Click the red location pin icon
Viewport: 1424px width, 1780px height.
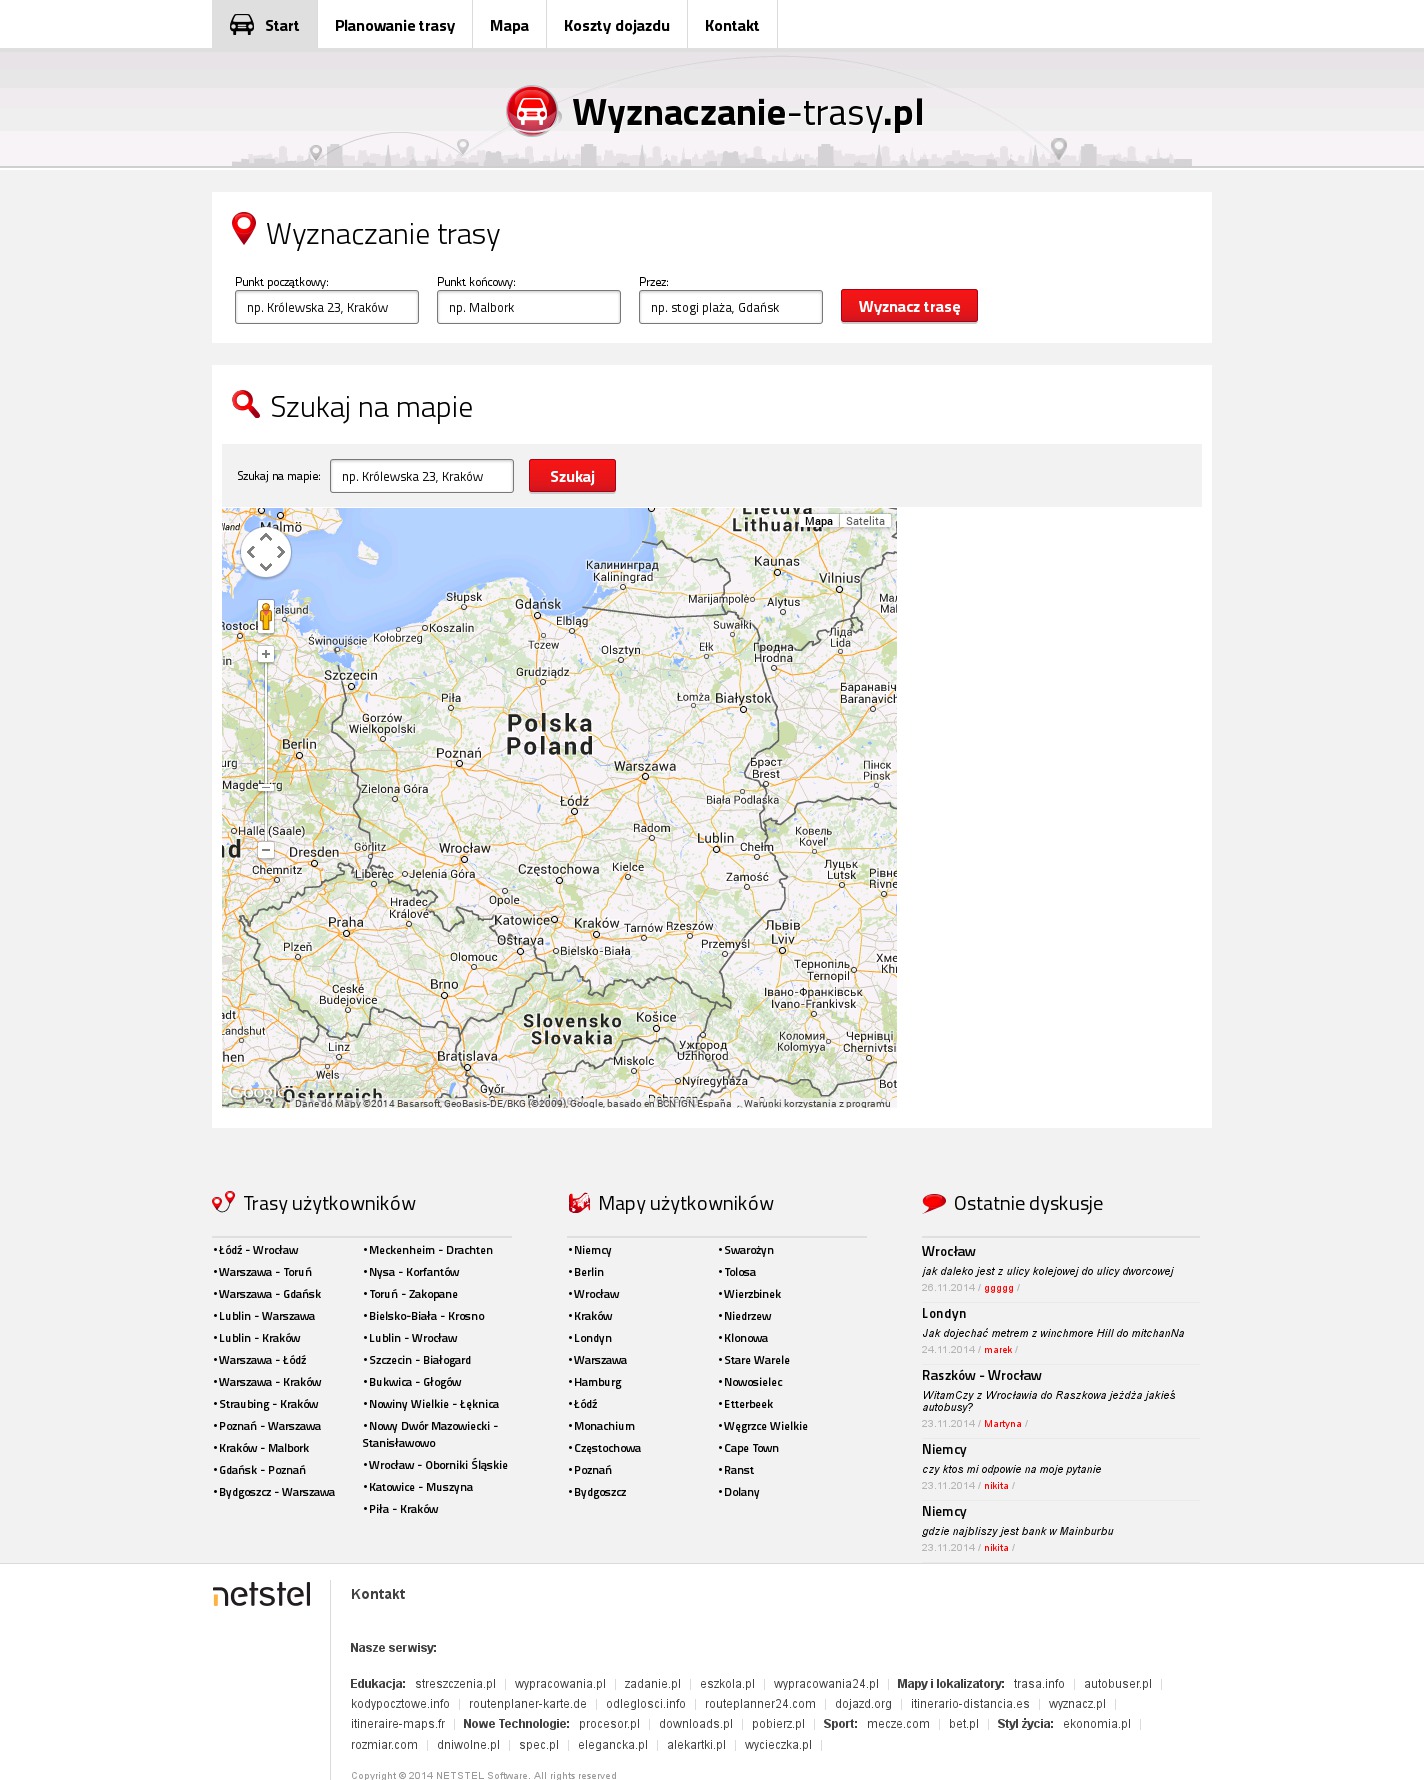243,229
